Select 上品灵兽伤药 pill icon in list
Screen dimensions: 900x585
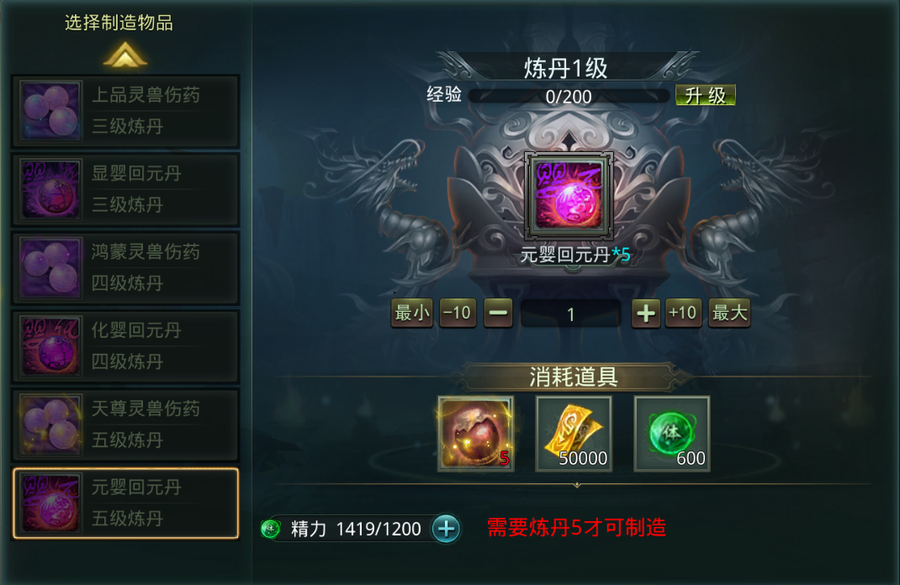click(51, 111)
